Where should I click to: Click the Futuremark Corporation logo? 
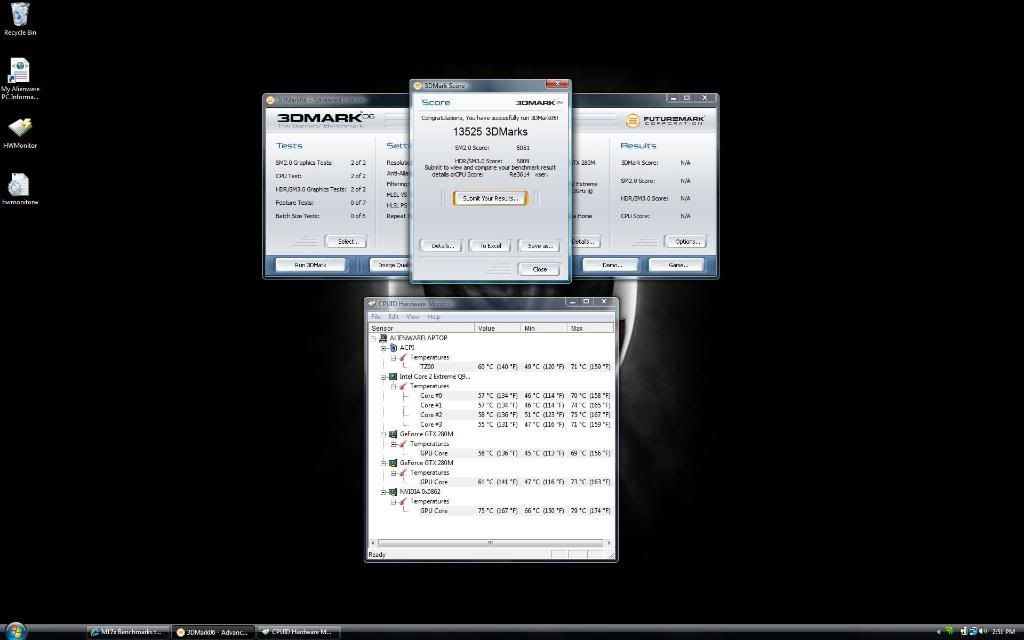[665, 120]
